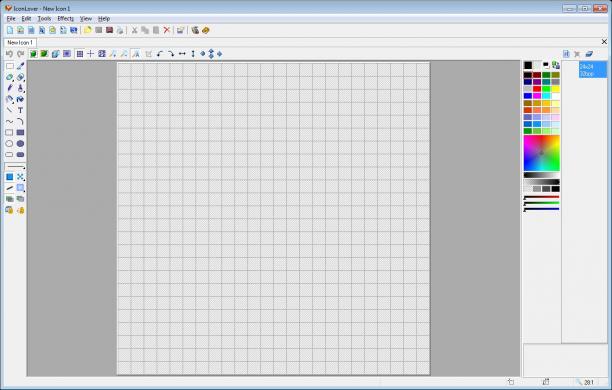Open the Tools menu
The width and height of the screenshot is (612, 390).
click(x=44, y=19)
